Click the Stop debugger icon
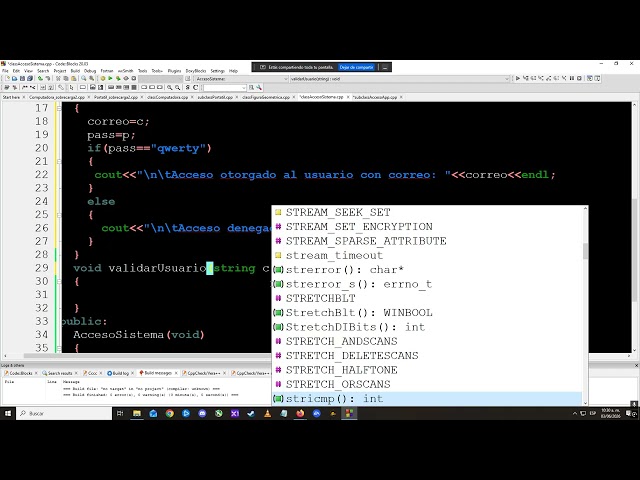Viewport: 640px width, 480px height. 579,78
